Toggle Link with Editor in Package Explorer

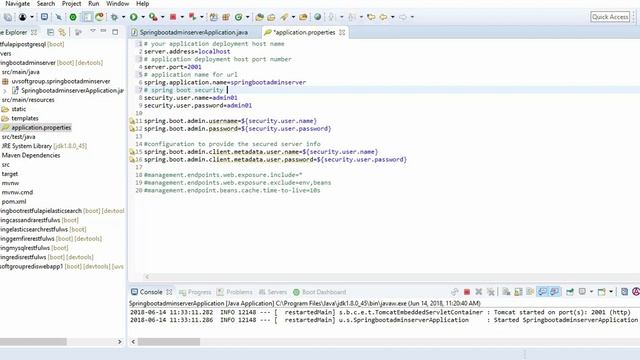coord(62,32)
